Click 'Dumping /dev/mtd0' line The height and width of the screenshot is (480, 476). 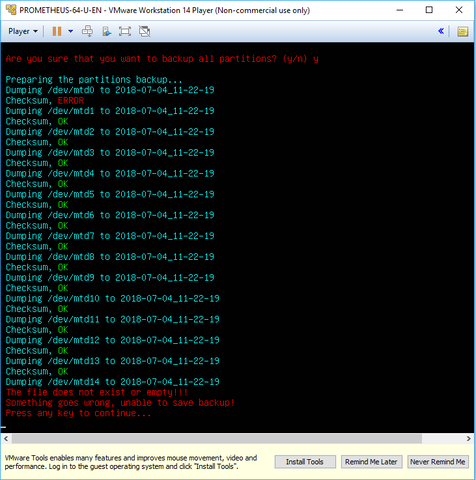tap(110, 90)
